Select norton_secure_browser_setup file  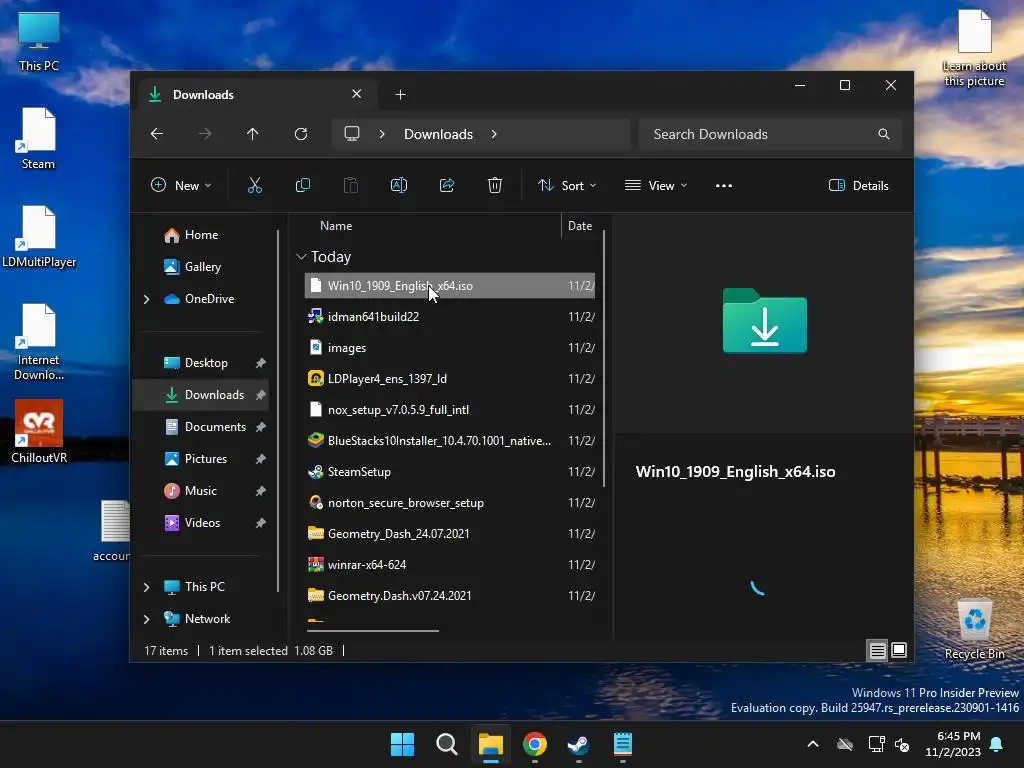[x=450, y=503]
